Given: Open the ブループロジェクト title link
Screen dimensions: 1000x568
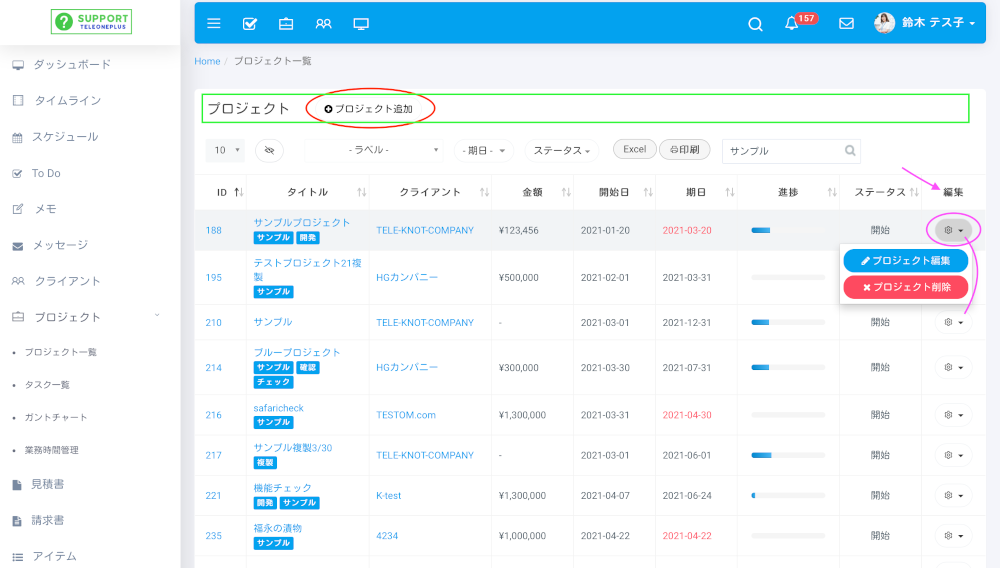Looking at the screenshot, I should coord(297,353).
